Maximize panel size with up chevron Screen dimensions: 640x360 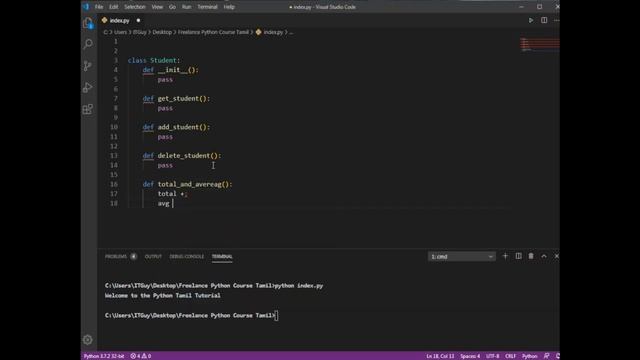tap(544, 256)
